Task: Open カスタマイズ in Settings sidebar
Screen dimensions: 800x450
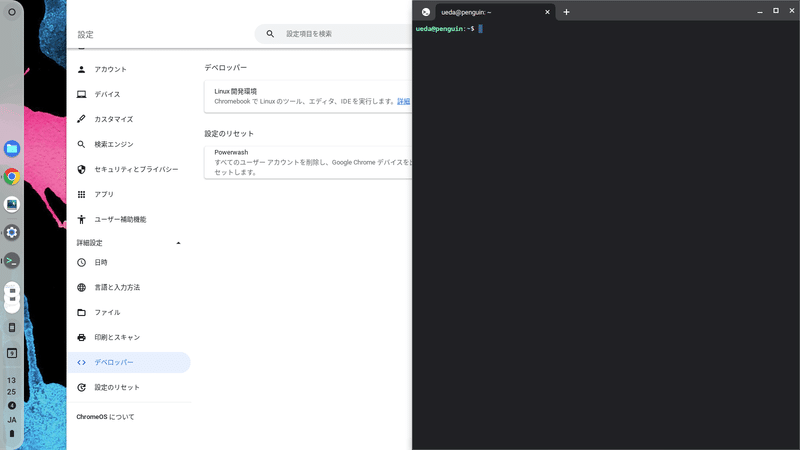Action: coord(113,119)
